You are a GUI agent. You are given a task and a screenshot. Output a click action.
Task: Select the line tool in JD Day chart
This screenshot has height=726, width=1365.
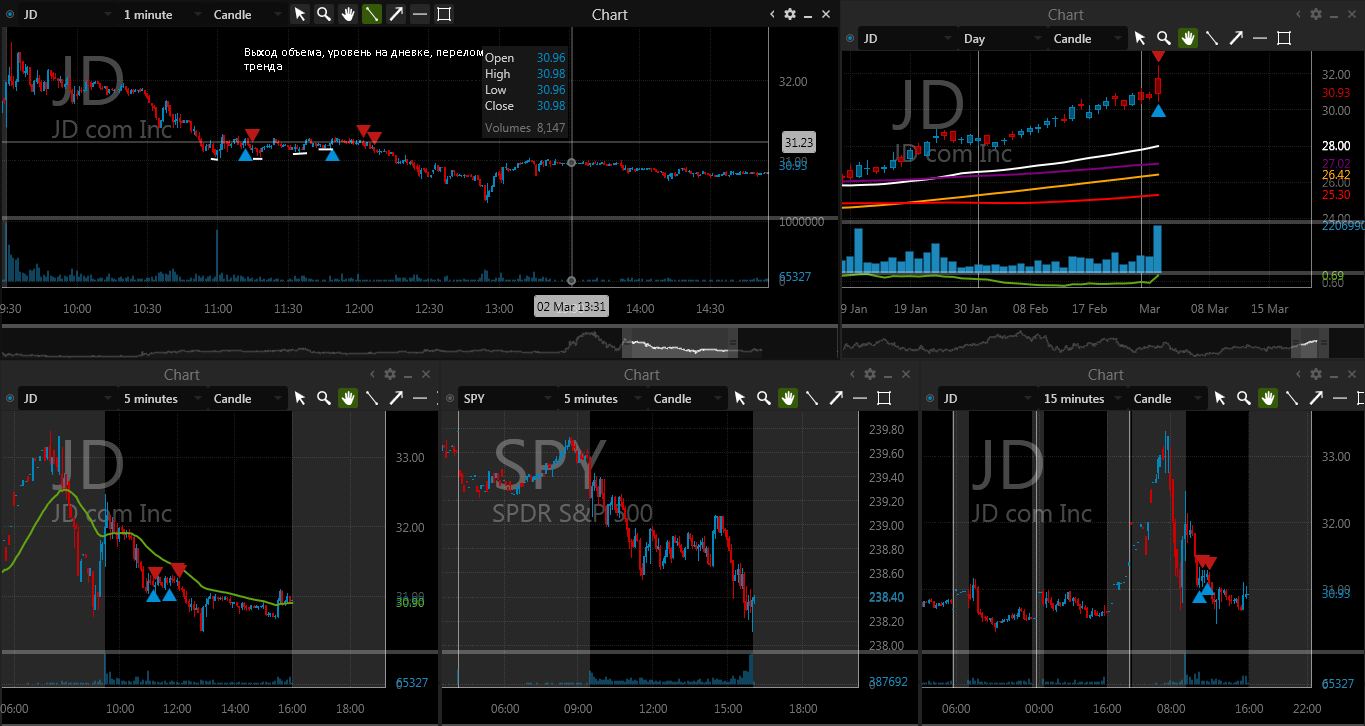tap(1212, 38)
